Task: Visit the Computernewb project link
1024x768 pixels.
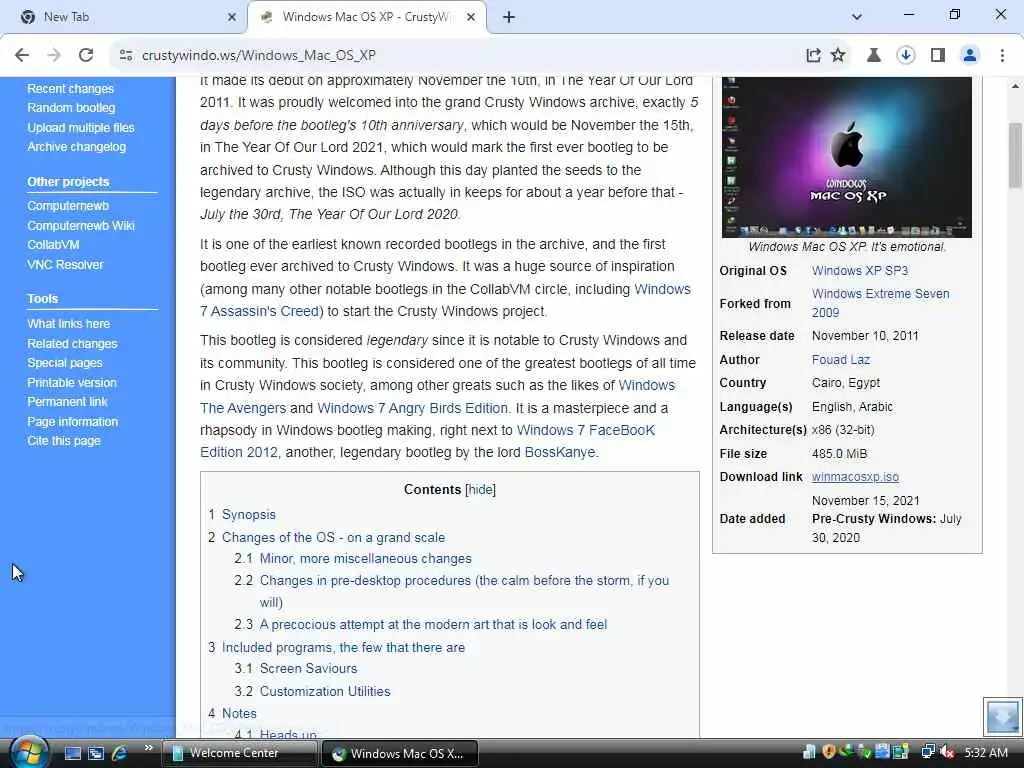Action: (68, 206)
